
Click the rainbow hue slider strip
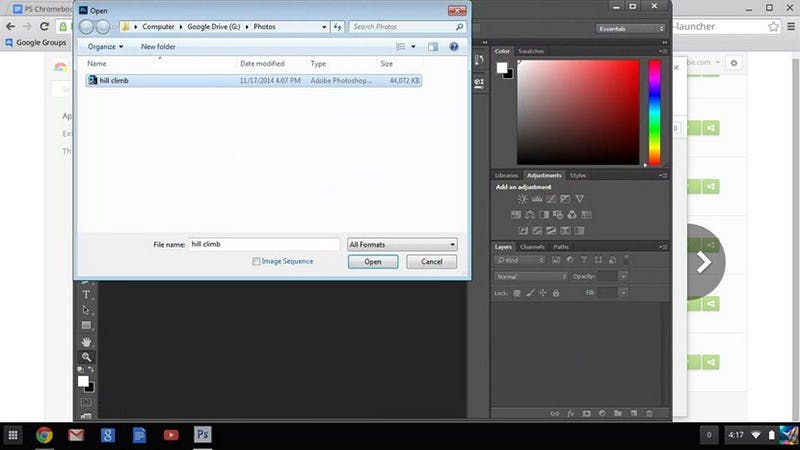pyautogui.click(x=654, y=110)
